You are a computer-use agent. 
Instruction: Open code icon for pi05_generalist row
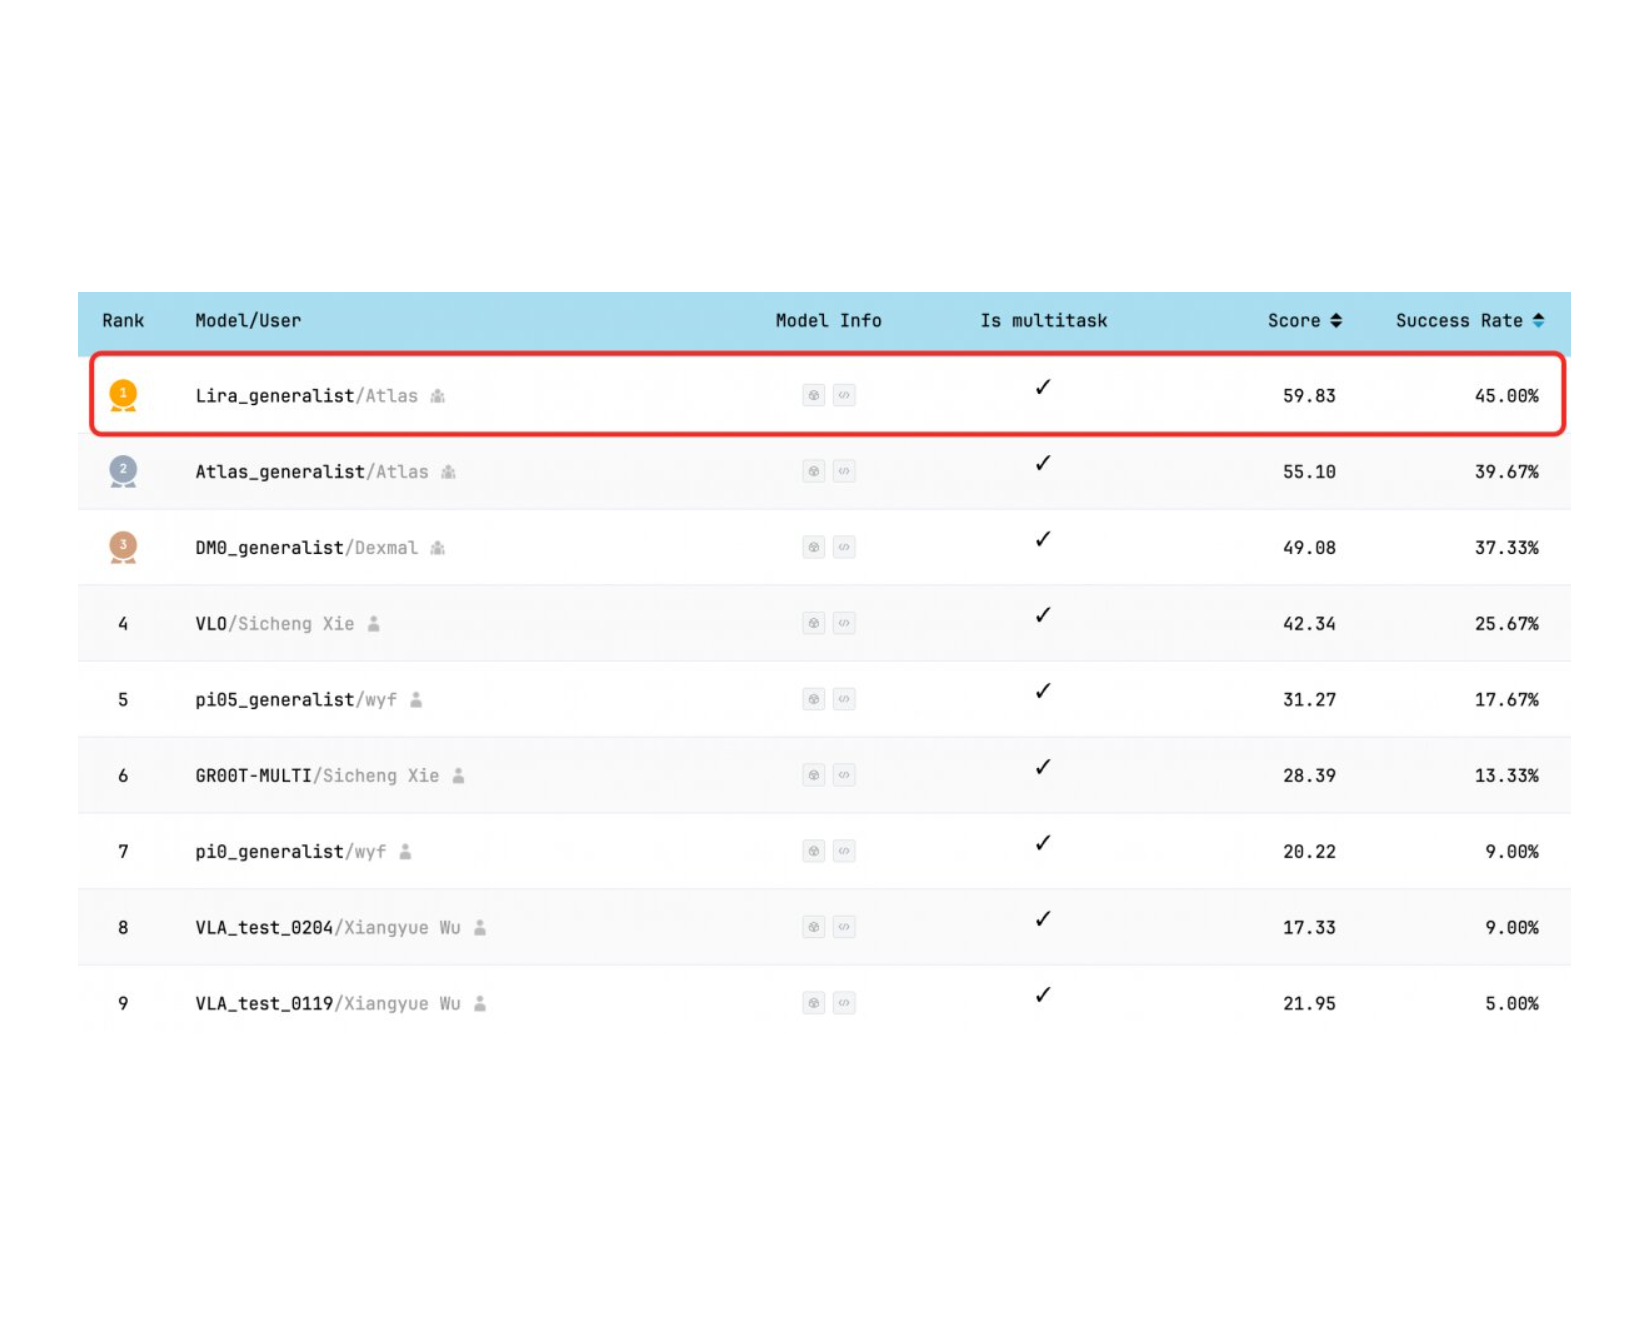pyautogui.click(x=844, y=699)
